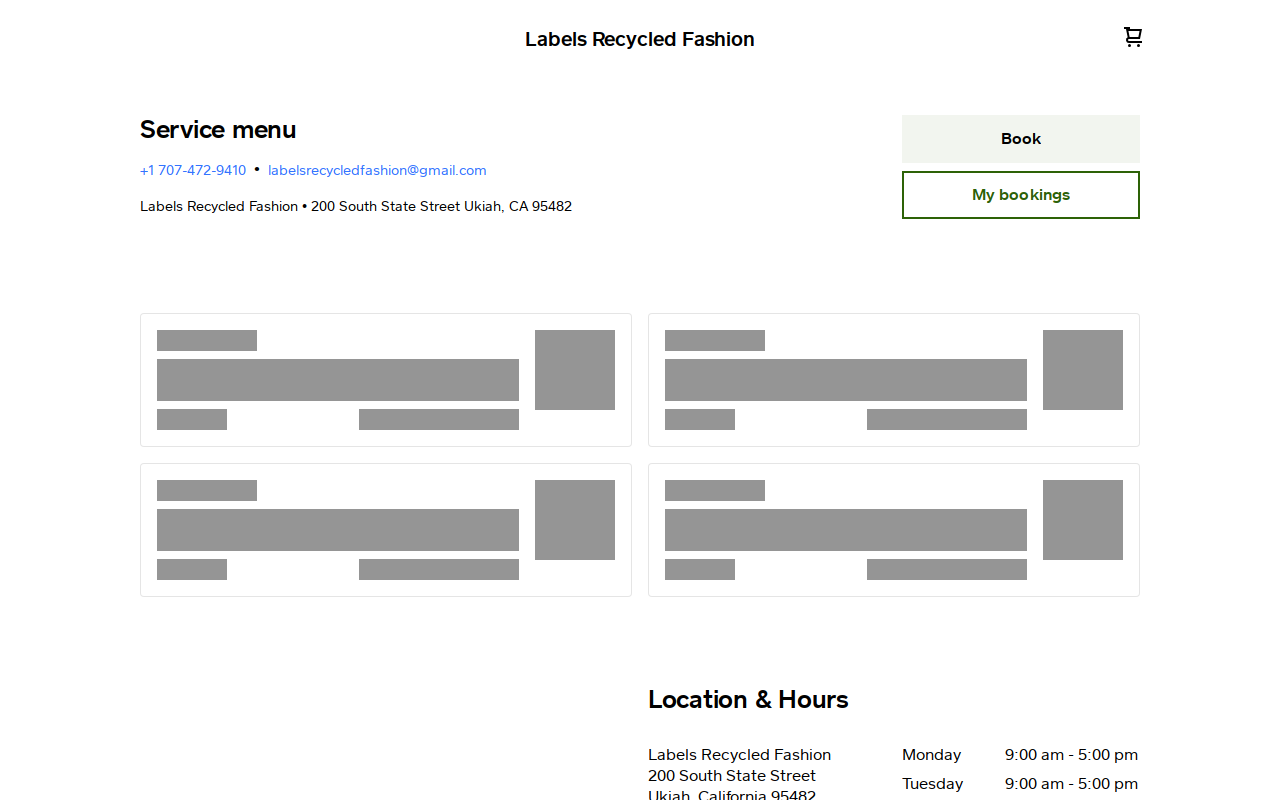The width and height of the screenshot is (1280, 800).
Task: Click Tuesday's 9:00 am - 5:00 pm hours
Action: tap(1071, 784)
